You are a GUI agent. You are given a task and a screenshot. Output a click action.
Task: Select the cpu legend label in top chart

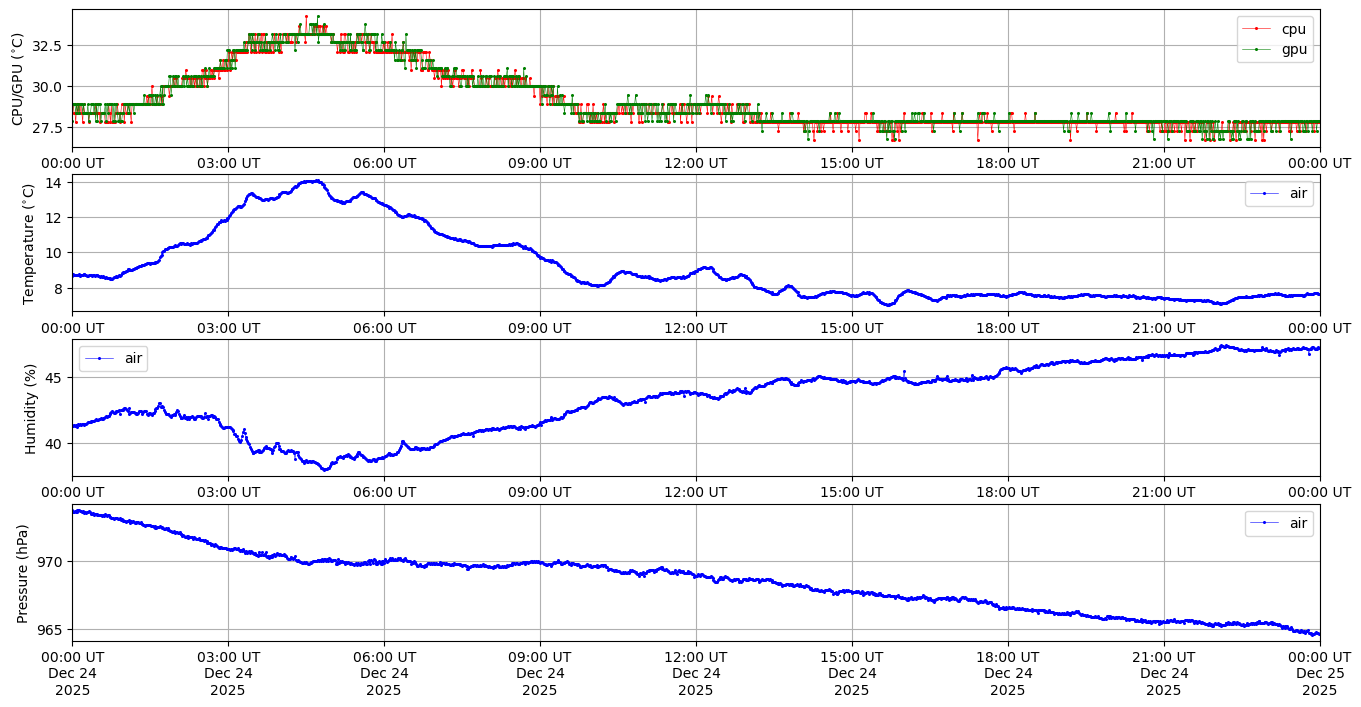[x=1294, y=29]
